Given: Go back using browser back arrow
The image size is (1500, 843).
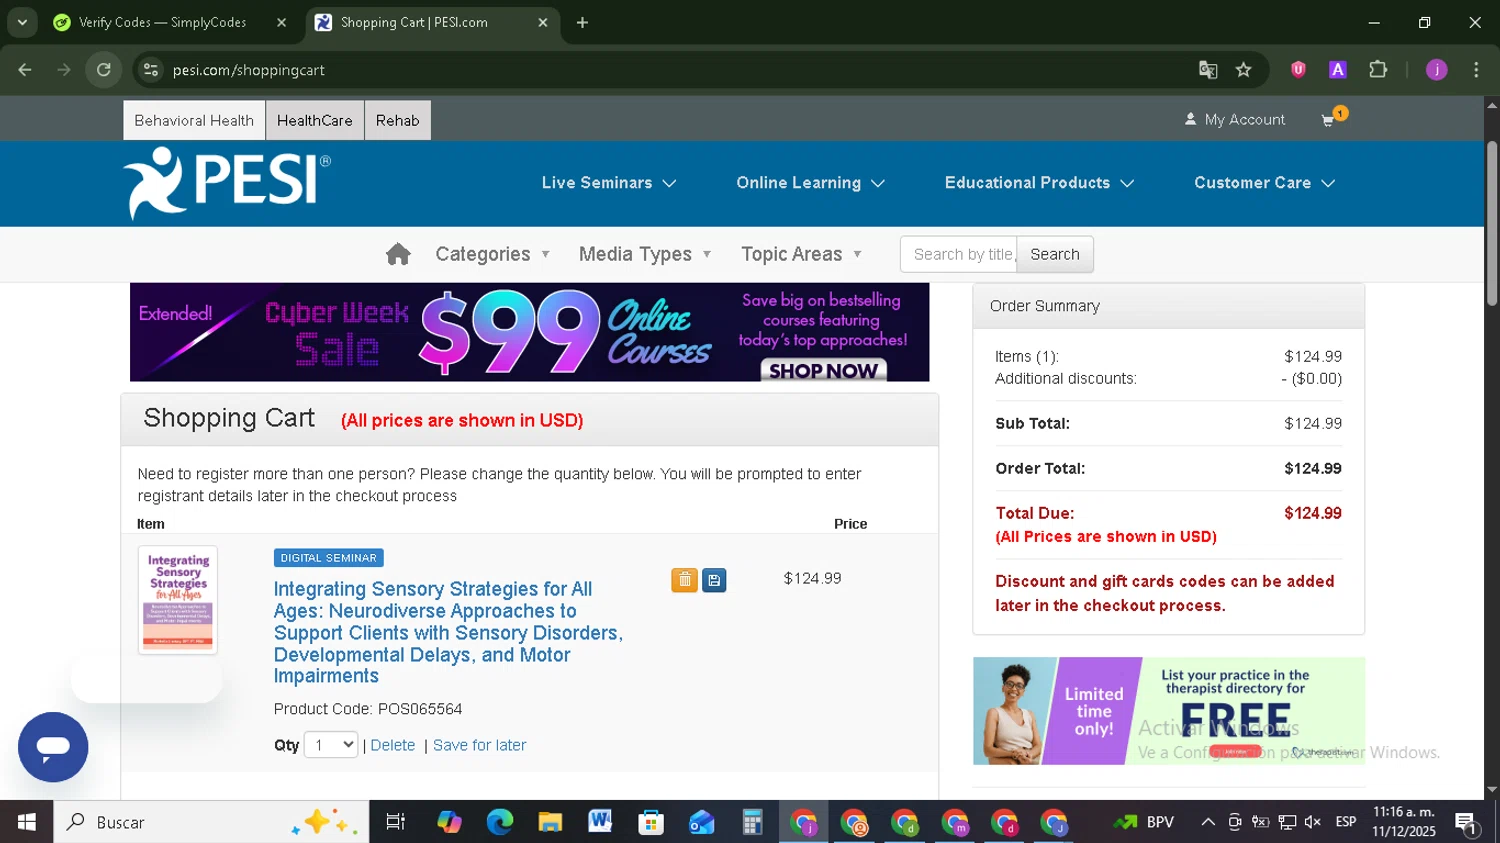Looking at the screenshot, I should click(x=25, y=70).
